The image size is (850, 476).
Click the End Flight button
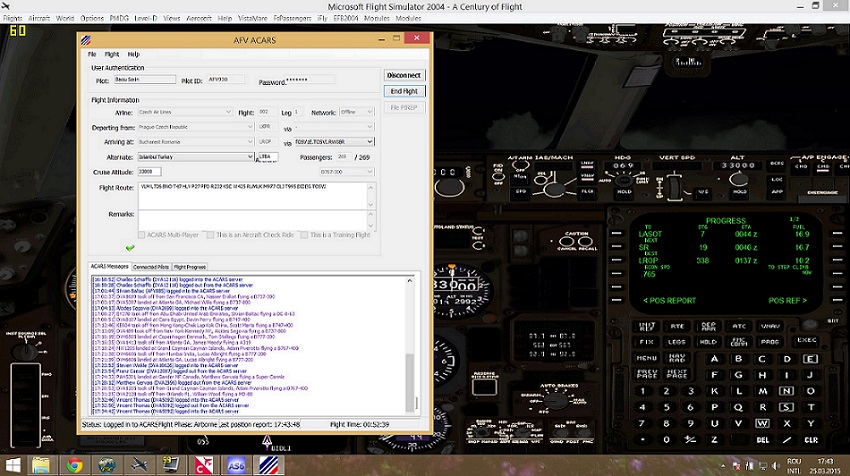tap(404, 91)
